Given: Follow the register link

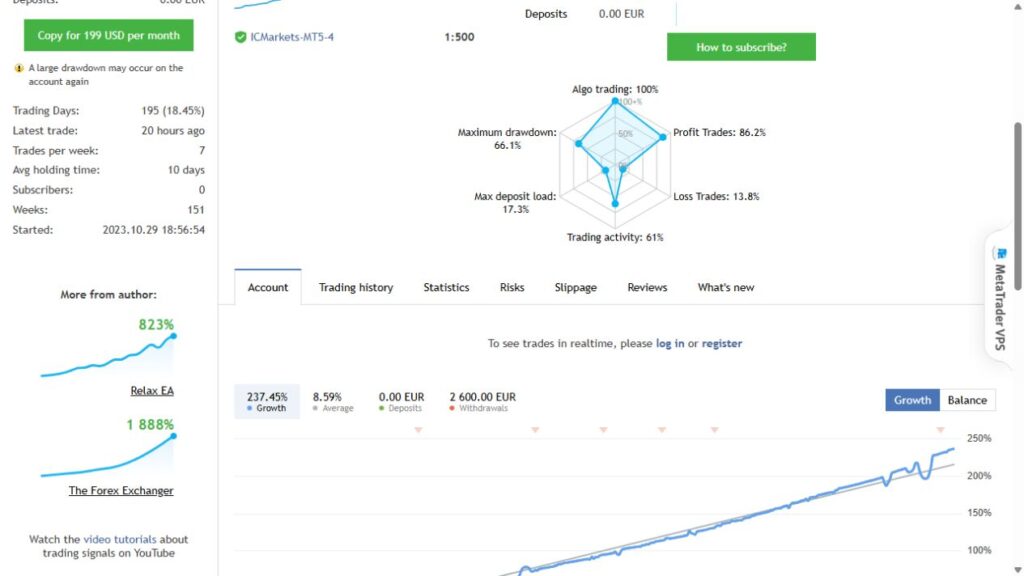Looking at the screenshot, I should (722, 344).
